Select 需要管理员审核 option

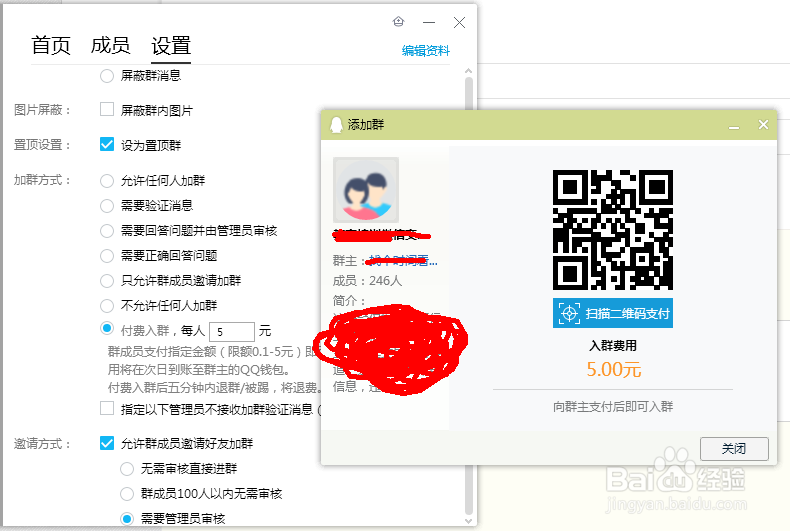126,518
